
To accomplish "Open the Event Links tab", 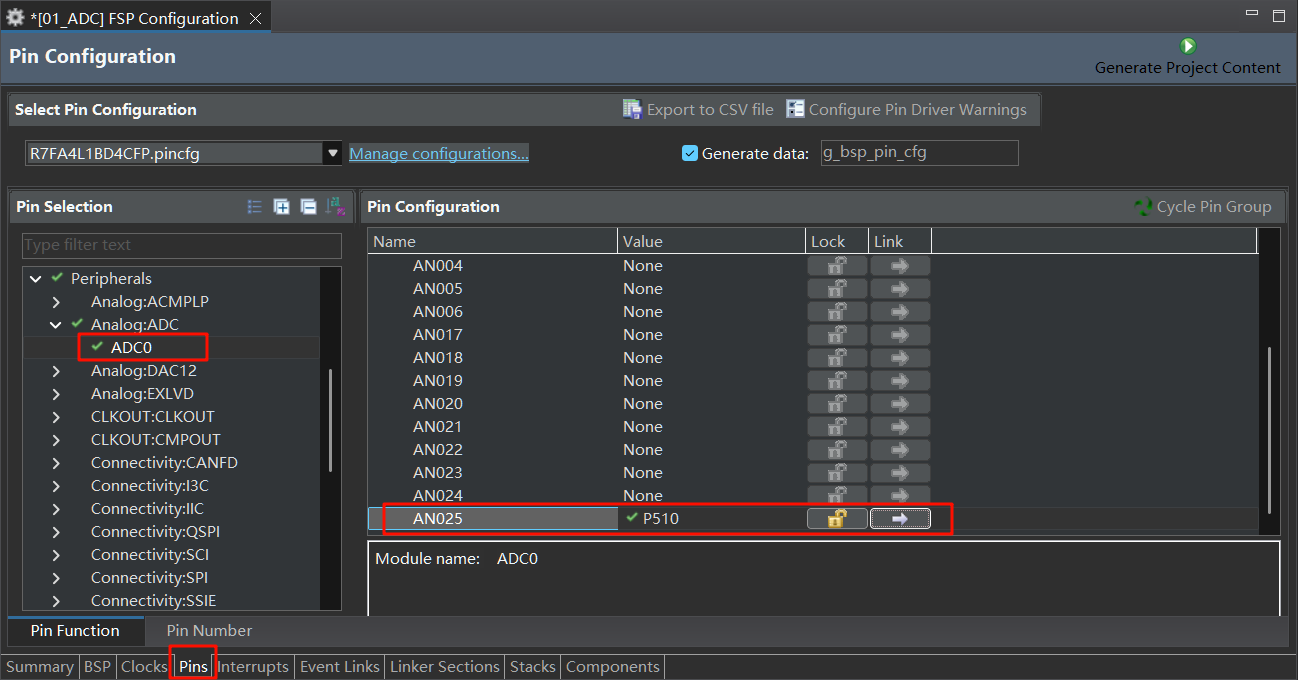I will click(x=340, y=666).
